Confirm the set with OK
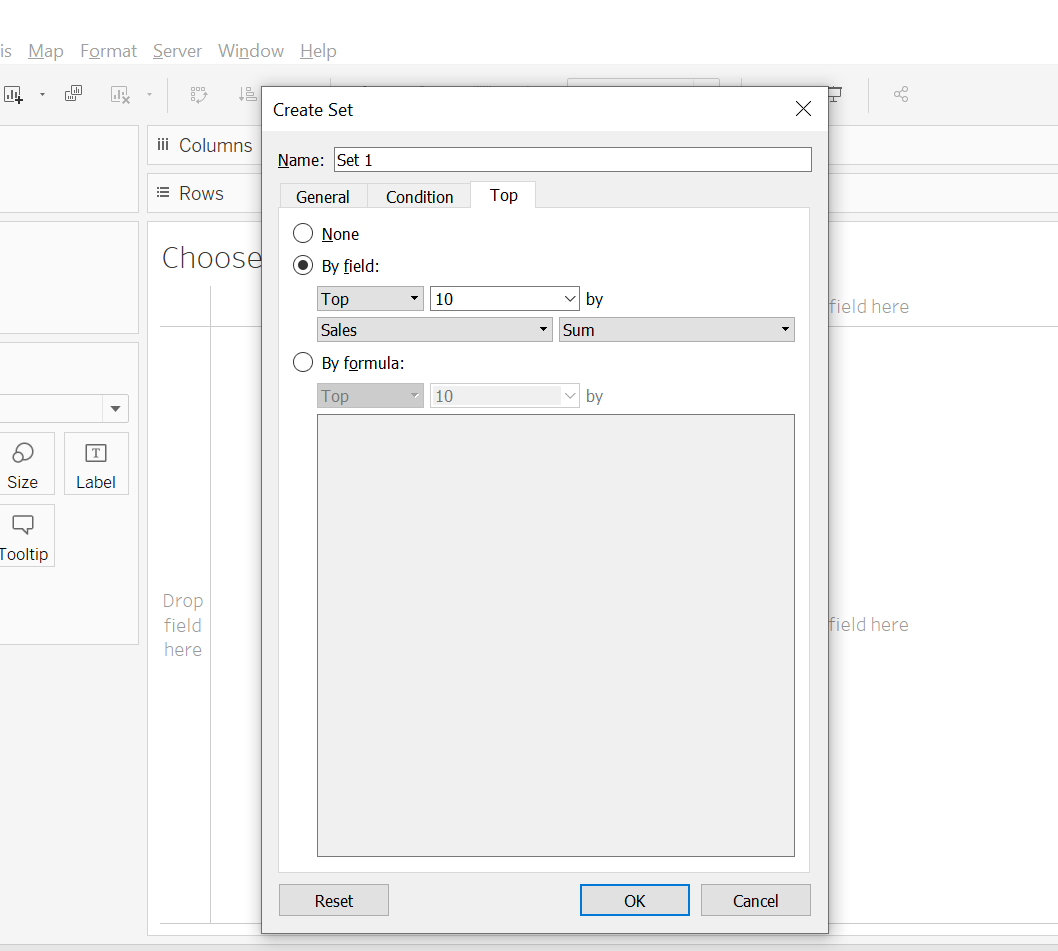 [x=635, y=900]
